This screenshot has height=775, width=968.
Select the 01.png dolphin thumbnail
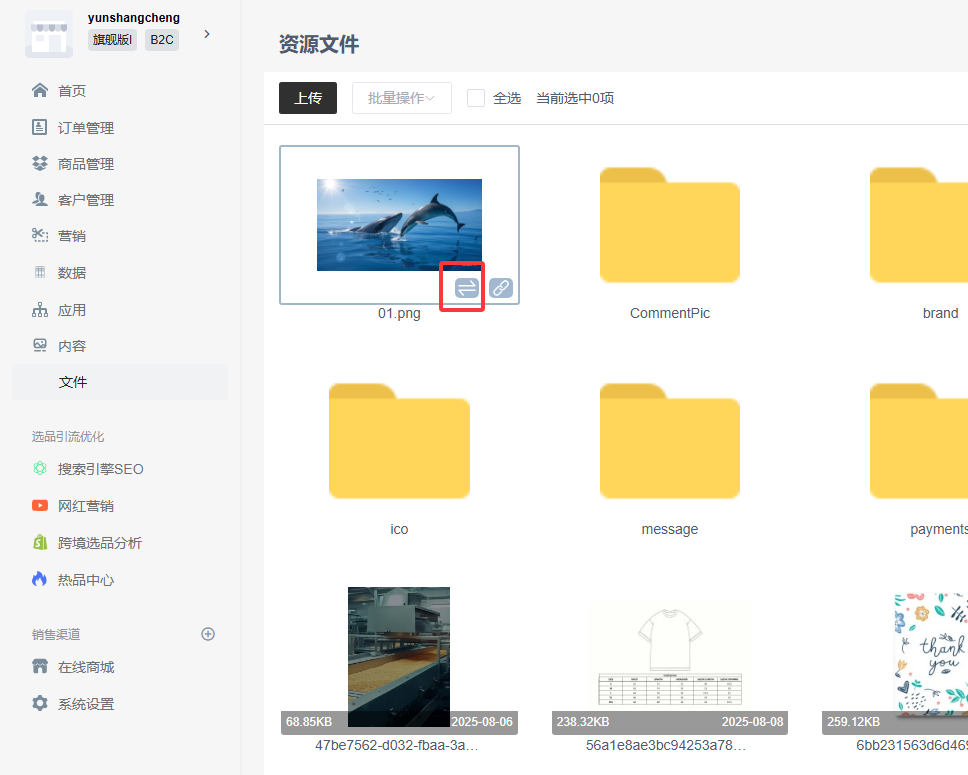point(399,225)
